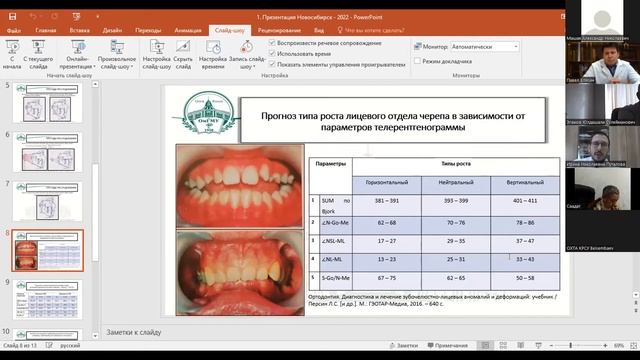Viewport: 640px width, 360px height.
Task: Expand Record Slide Show dropdown arrow
Action: click(254, 67)
